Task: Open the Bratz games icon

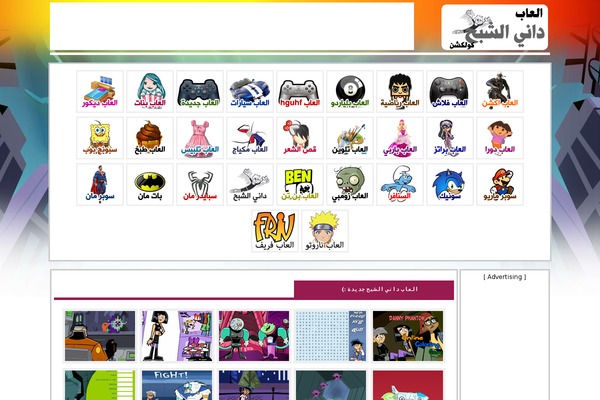Action: 450,138
